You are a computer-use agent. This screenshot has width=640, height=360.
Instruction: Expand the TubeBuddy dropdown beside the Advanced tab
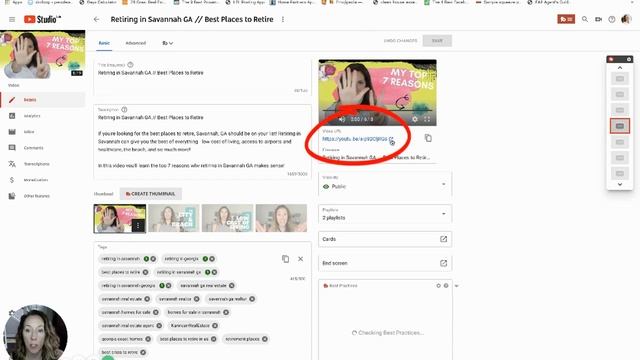(x=167, y=43)
